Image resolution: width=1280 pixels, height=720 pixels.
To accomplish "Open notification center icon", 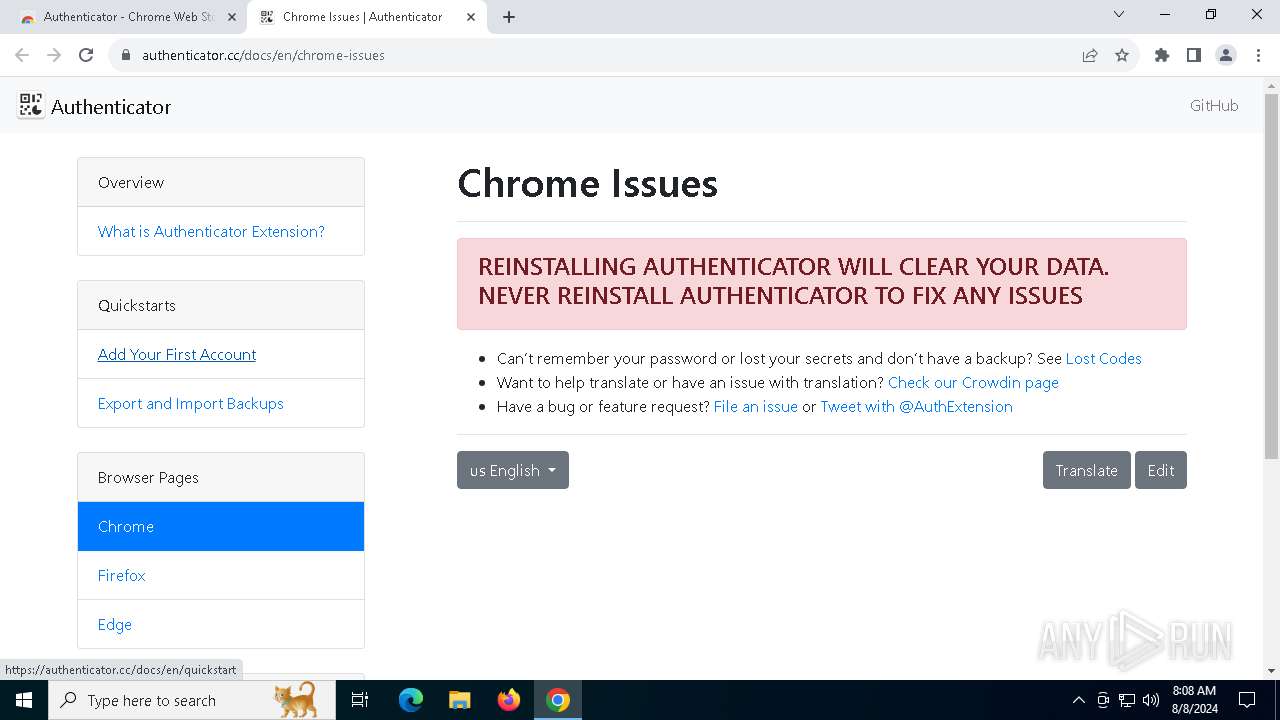I will [1247, 700].
